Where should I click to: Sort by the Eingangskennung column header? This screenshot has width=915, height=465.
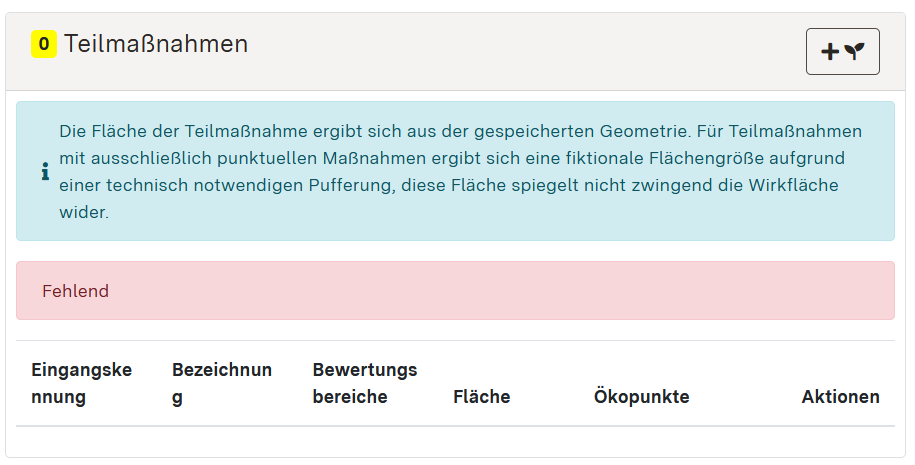[81, 383]
